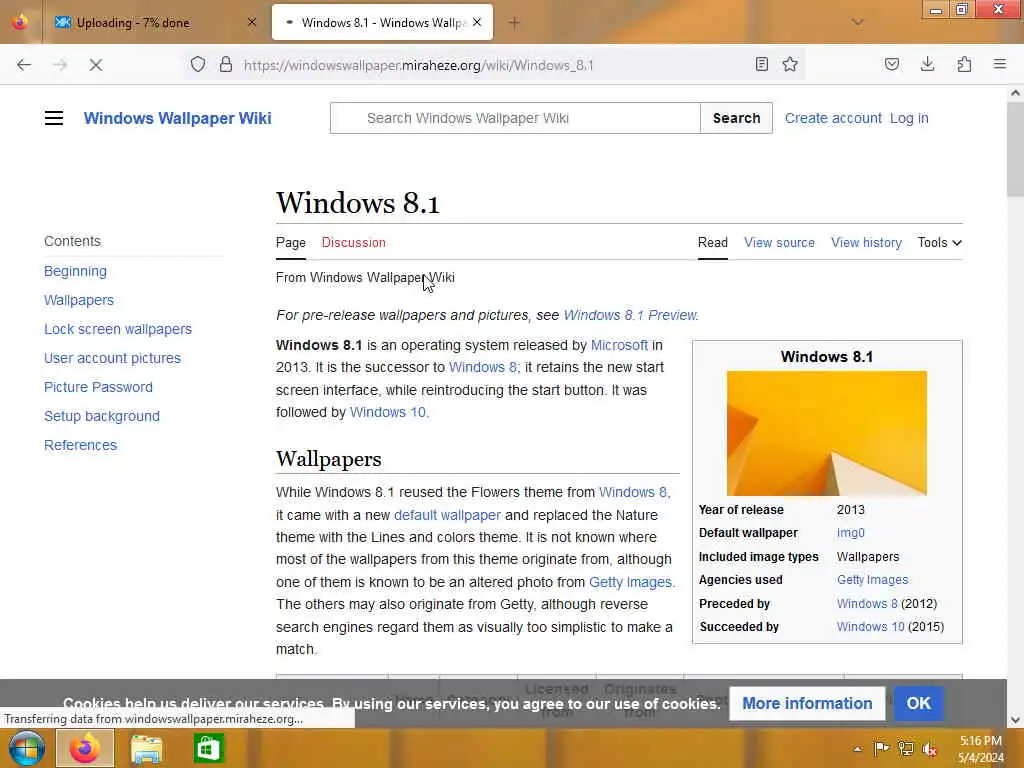Image resolution: width=1024 pixels, height=768 pixels.
Task: Open the Firefox application hamburger menu
Action: pos(1000,64)
